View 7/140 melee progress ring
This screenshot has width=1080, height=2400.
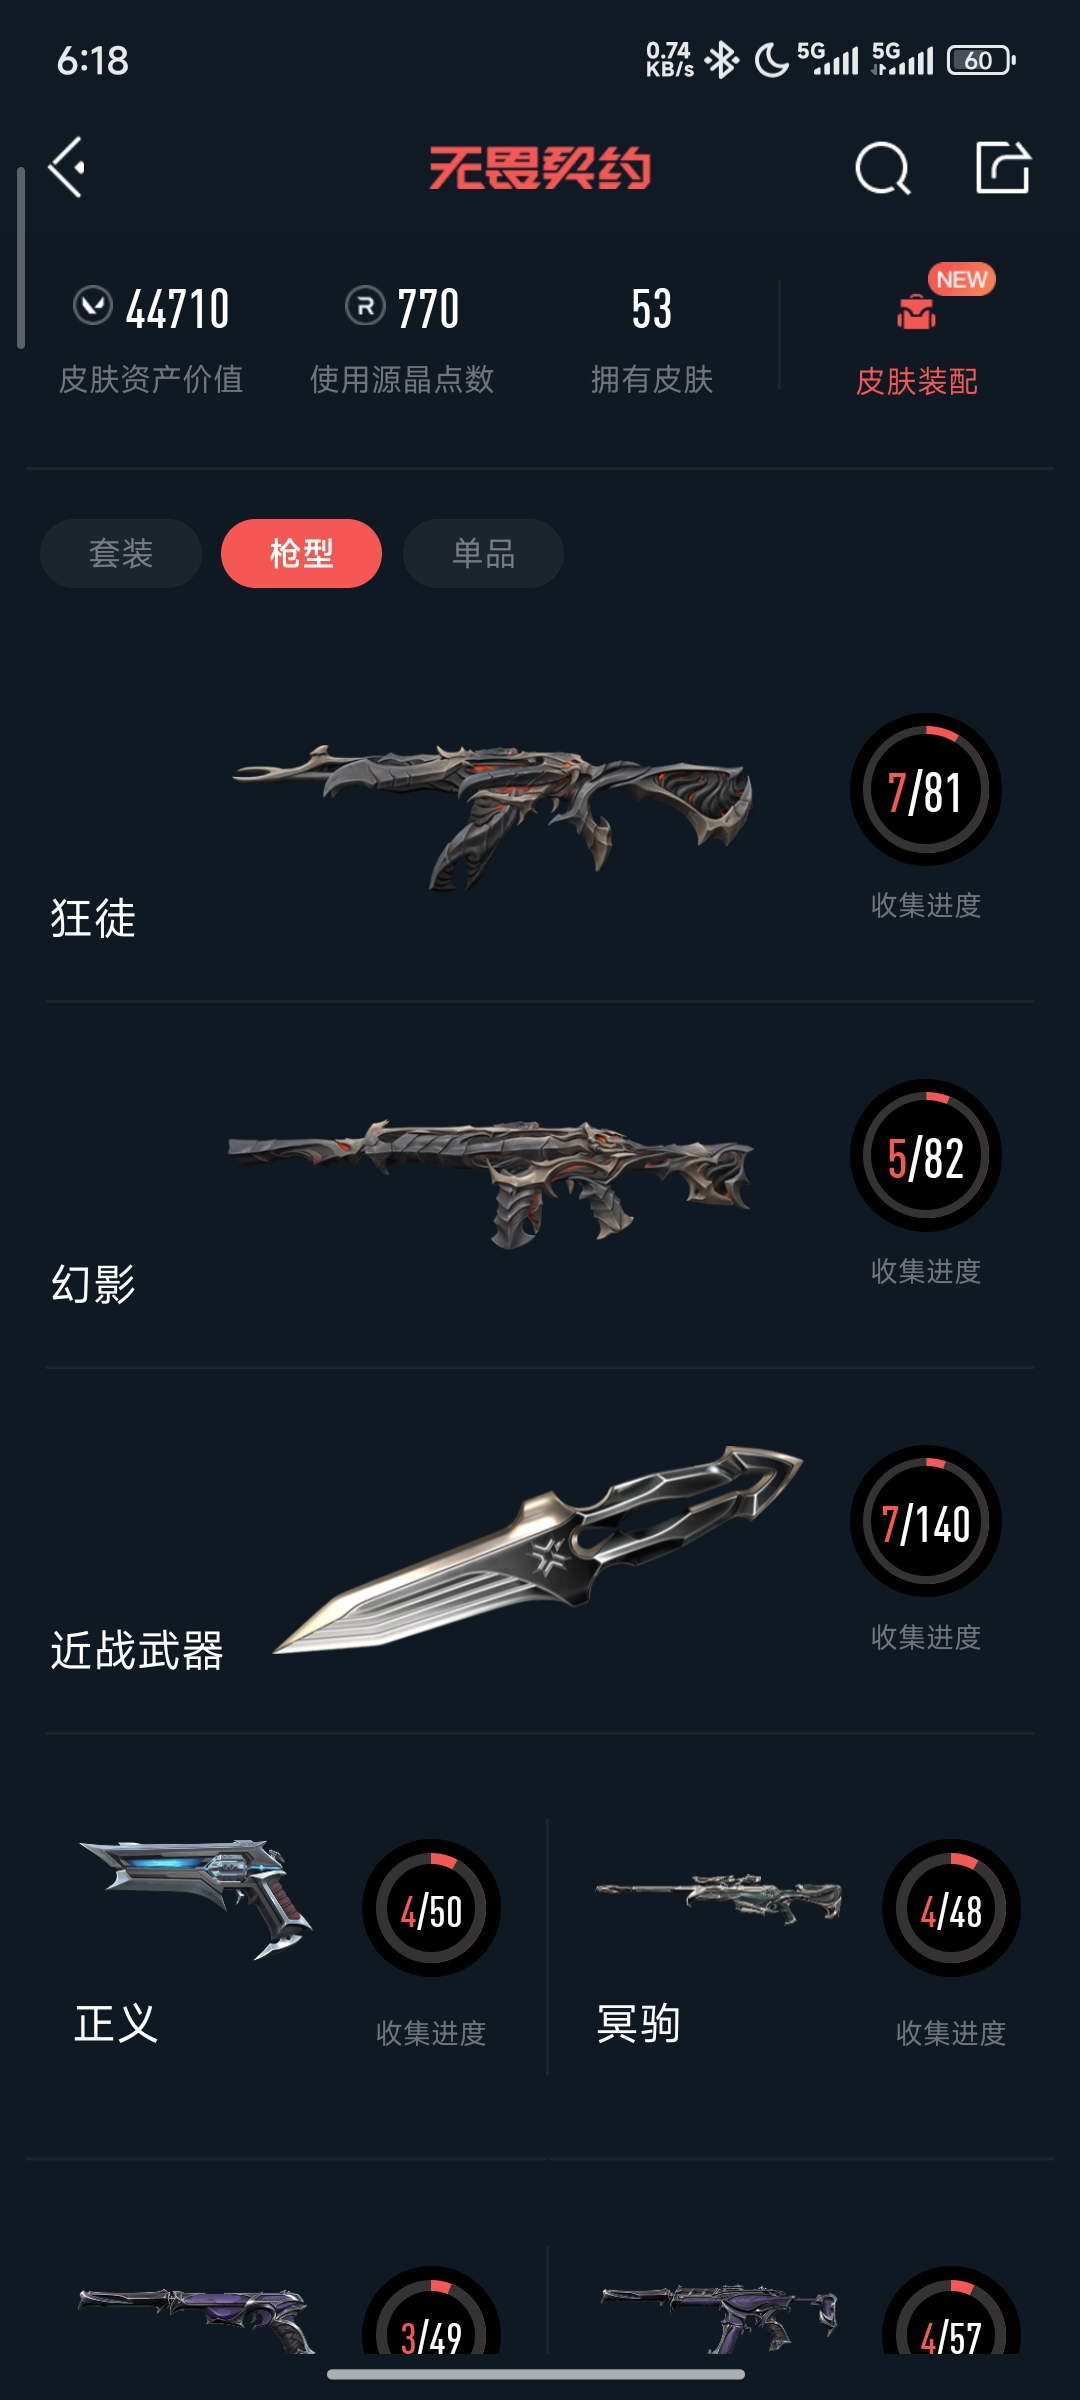tap(926, 1522)
